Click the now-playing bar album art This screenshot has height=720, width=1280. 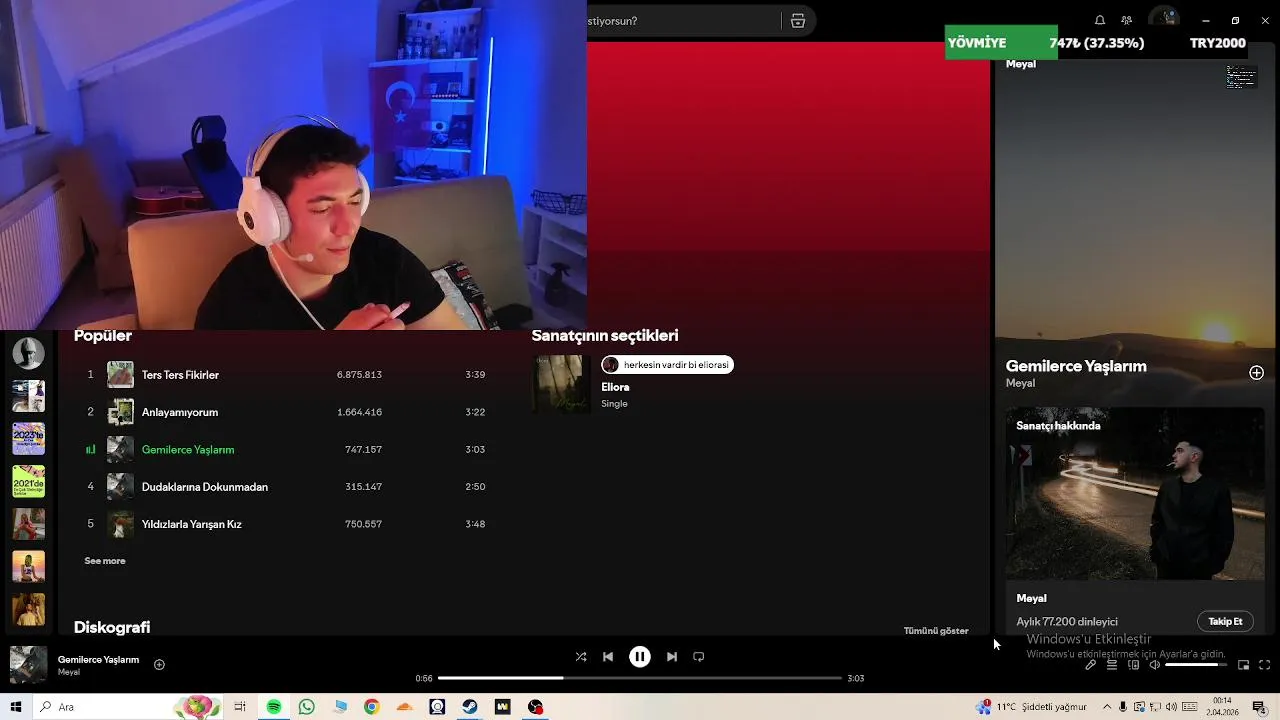coord(28,665)
